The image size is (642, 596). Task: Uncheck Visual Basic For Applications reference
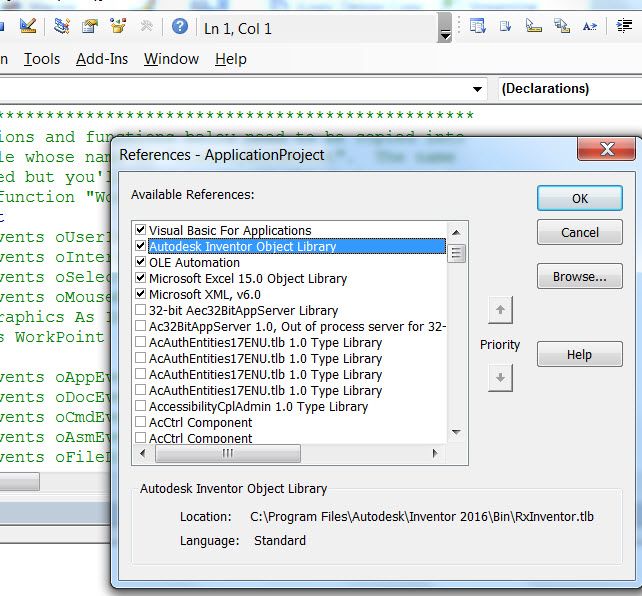(x=140, y=230)
